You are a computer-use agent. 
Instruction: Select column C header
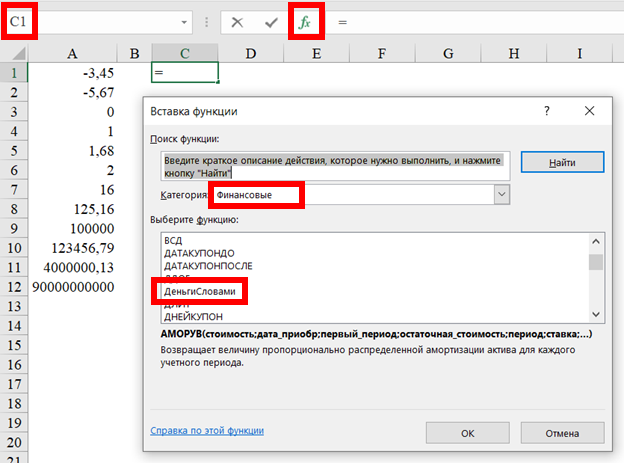(185, 53)
